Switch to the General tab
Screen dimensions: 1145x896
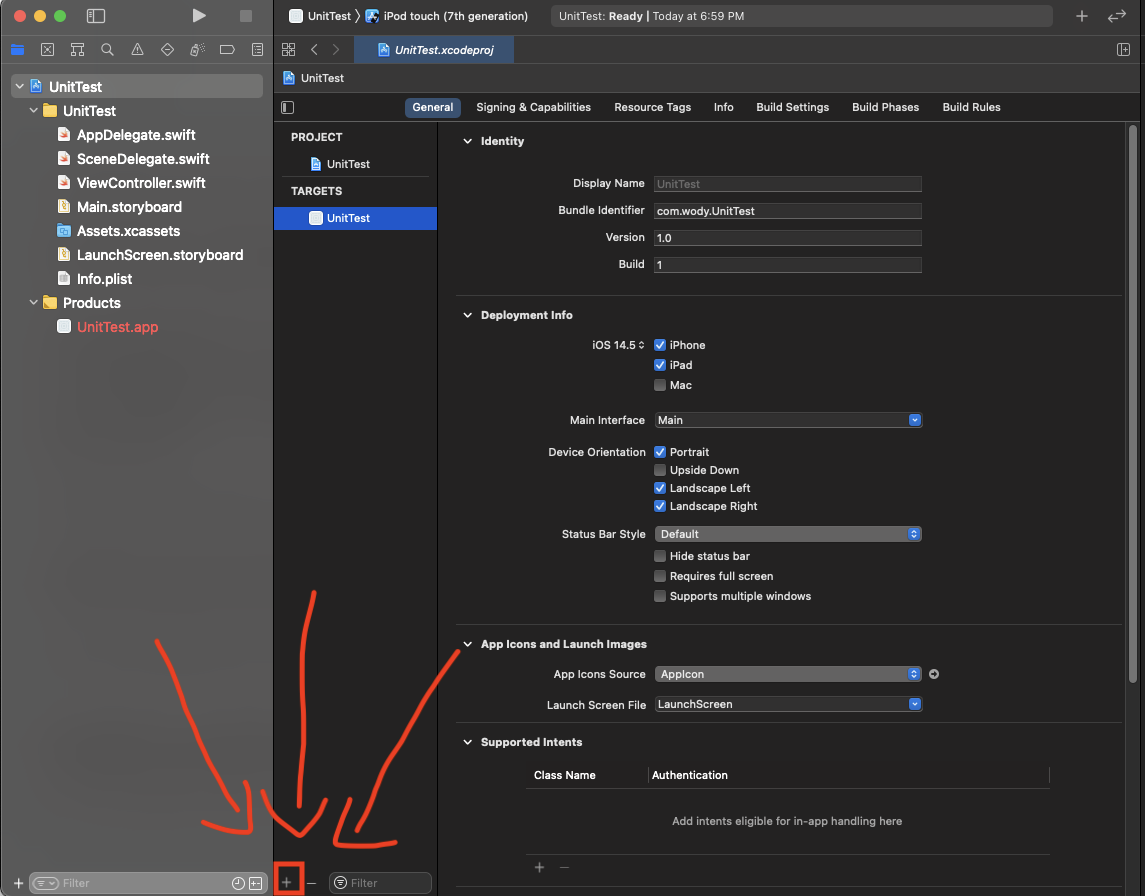point(432,107)
